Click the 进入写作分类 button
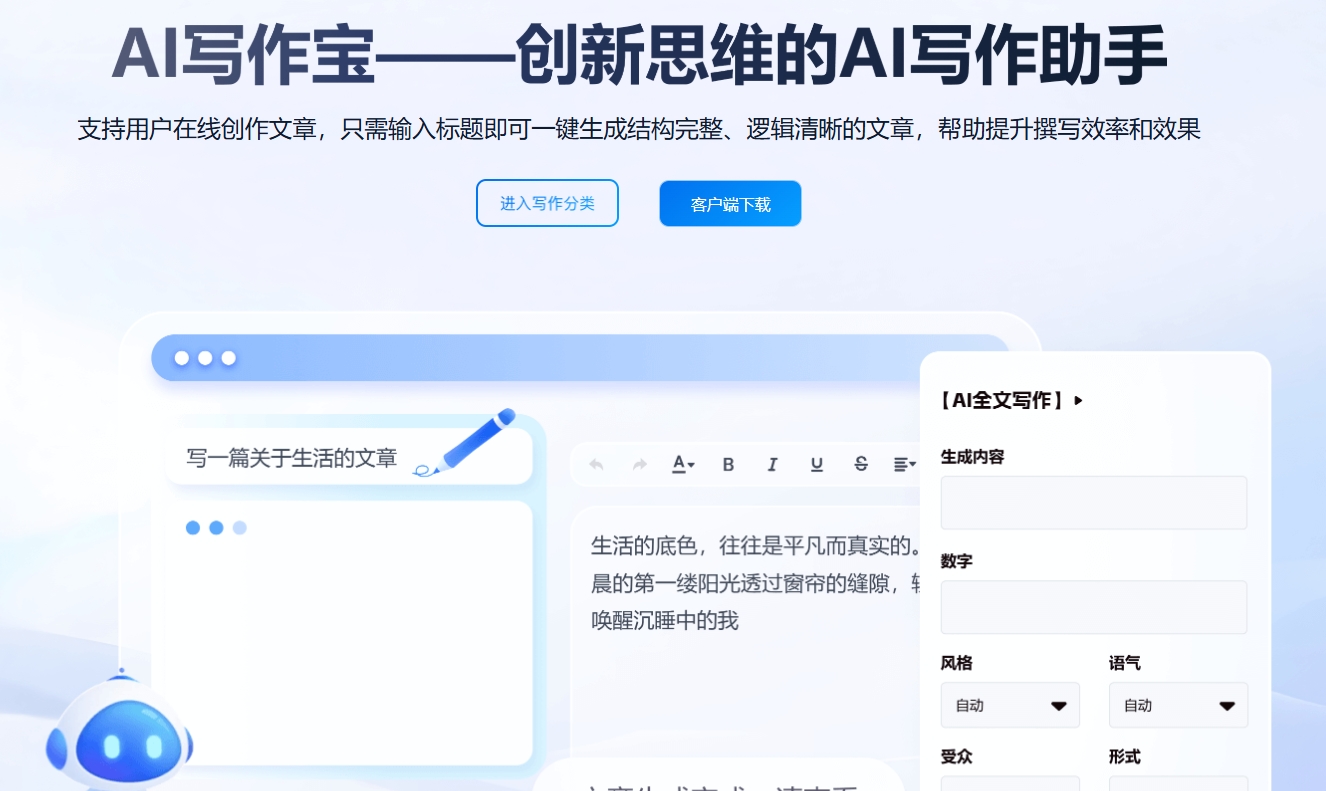The height and width of the screenshot is (791, 1326). point(547,203)
